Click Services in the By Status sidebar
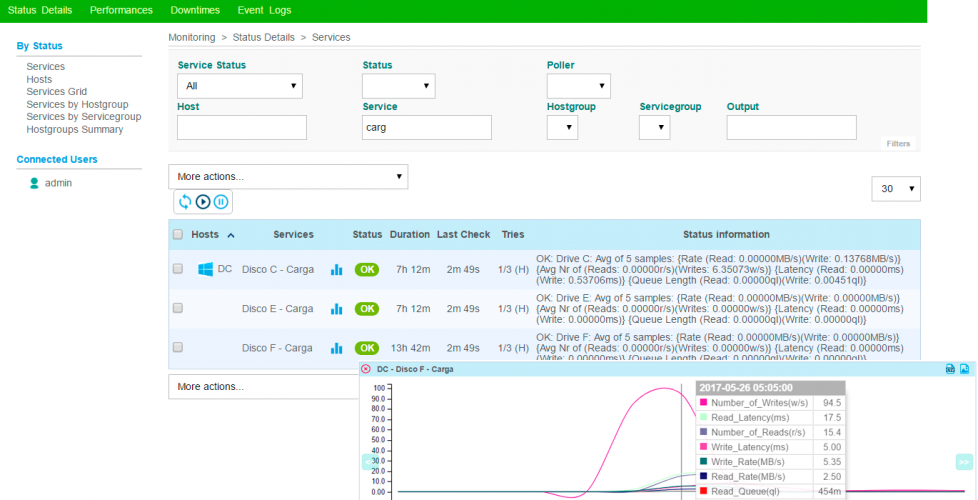978x500 pixels. pyautogui.click(x=46, y=67)
